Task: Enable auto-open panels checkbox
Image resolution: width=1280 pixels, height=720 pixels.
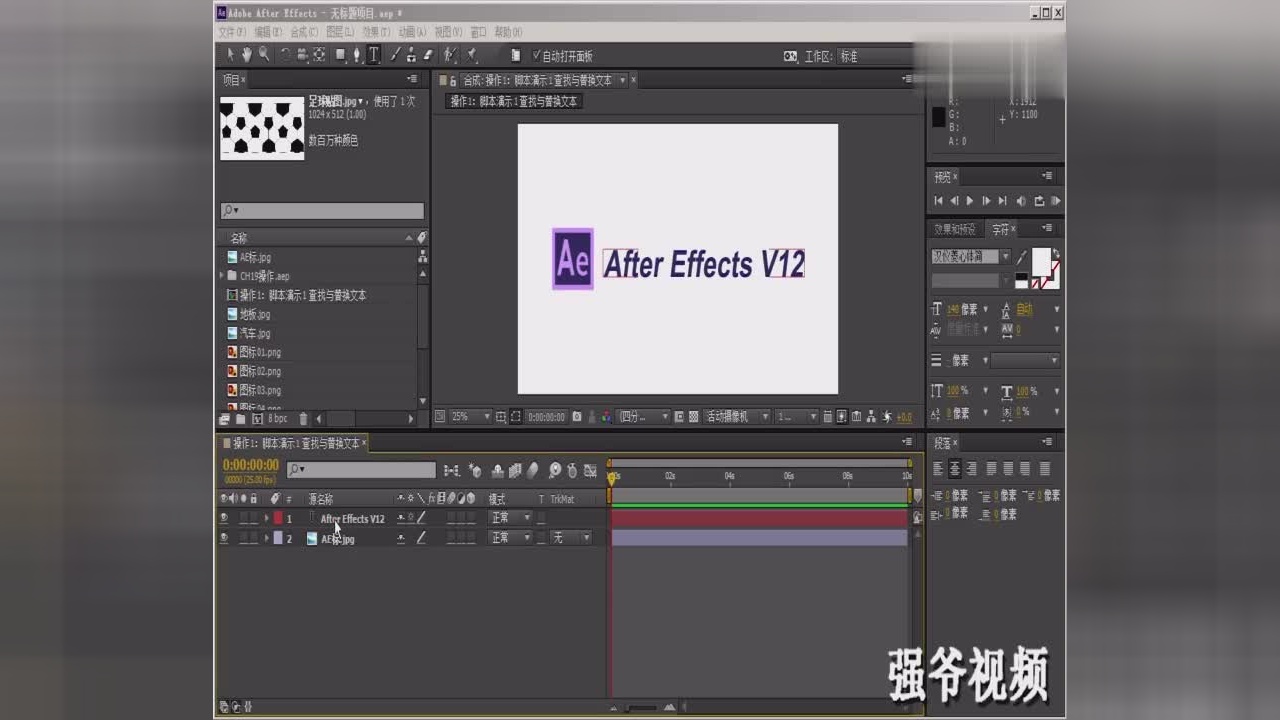Action: pyautogui.click(x=537, y=56)
